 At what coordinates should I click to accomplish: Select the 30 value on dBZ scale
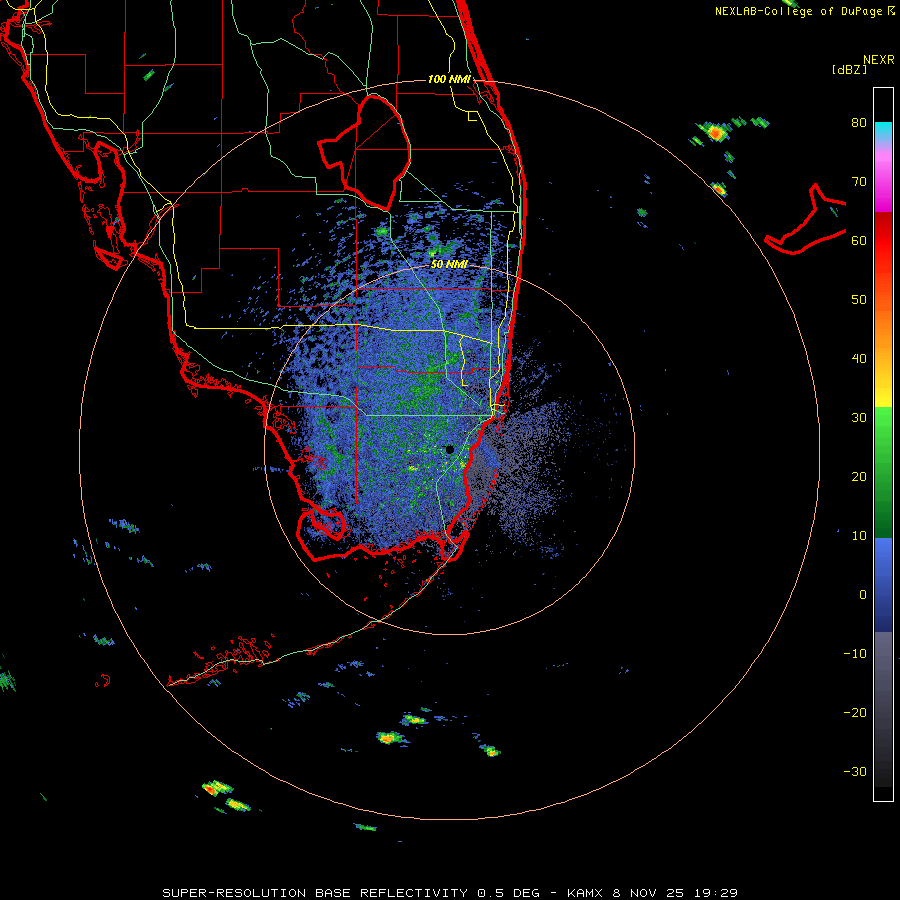coord(859,418)
